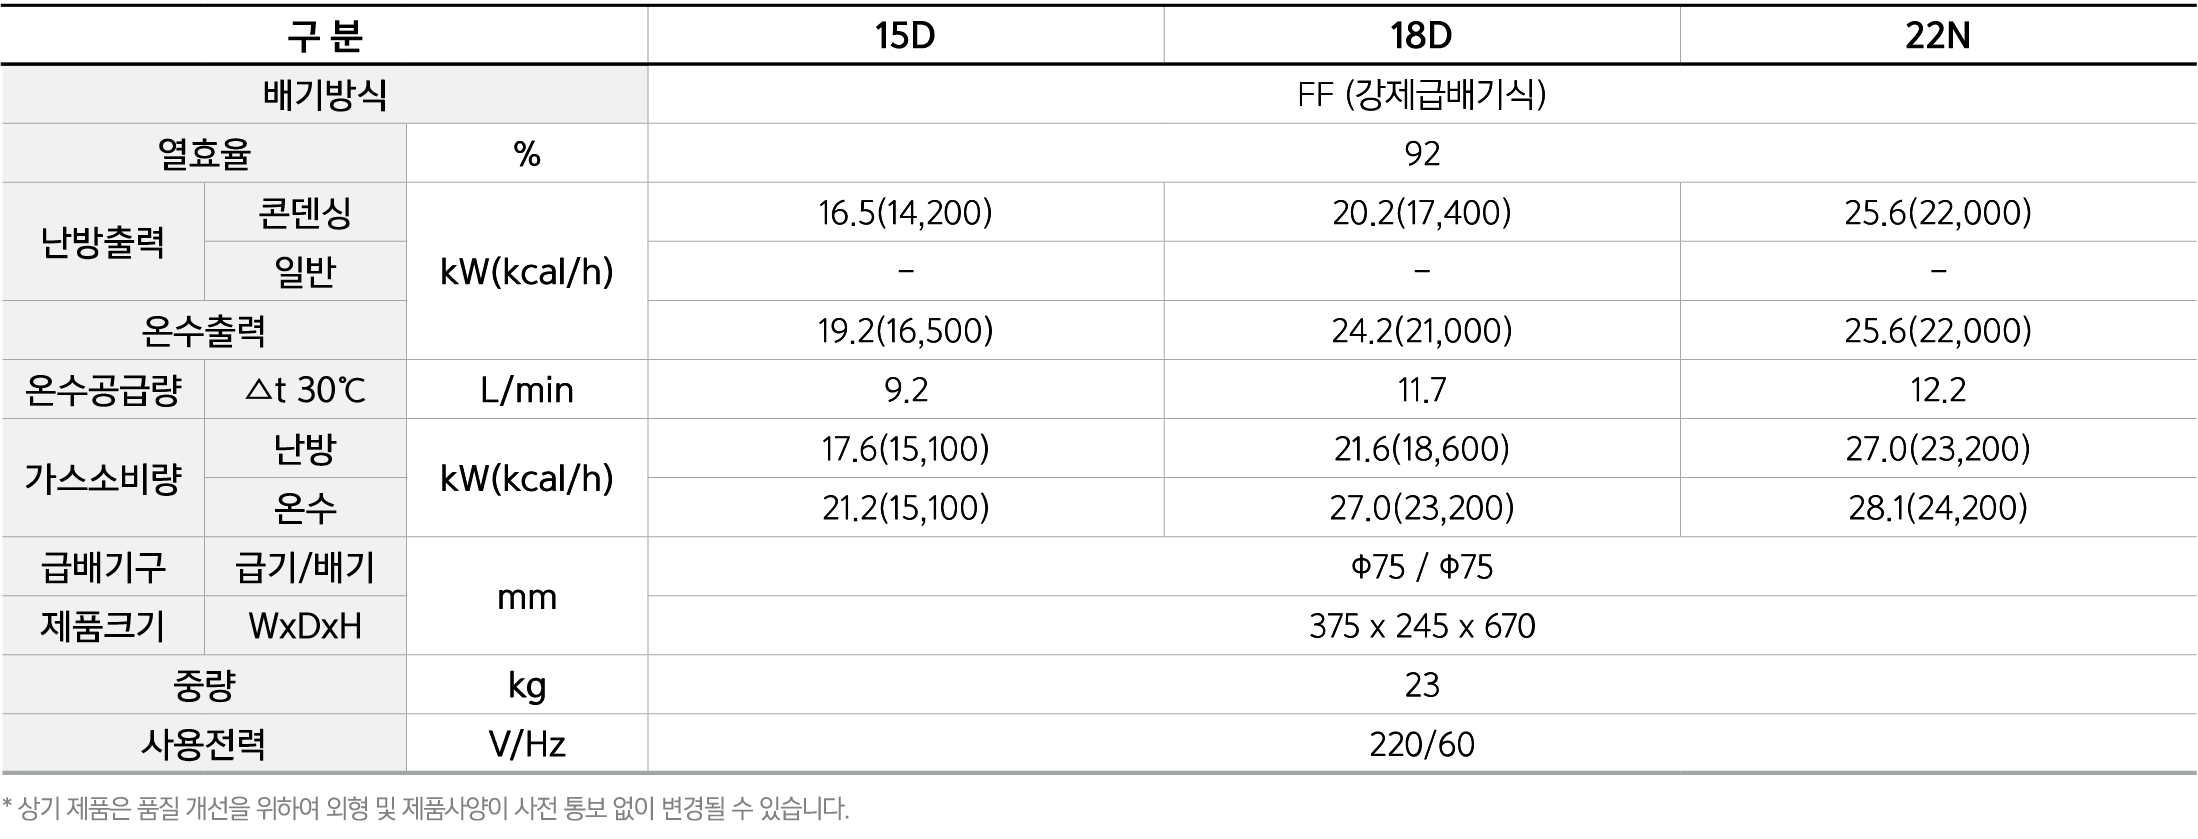This screenshot has width=2198, height=839.
Task: Click the footnote about product changes
Action: 426,808
